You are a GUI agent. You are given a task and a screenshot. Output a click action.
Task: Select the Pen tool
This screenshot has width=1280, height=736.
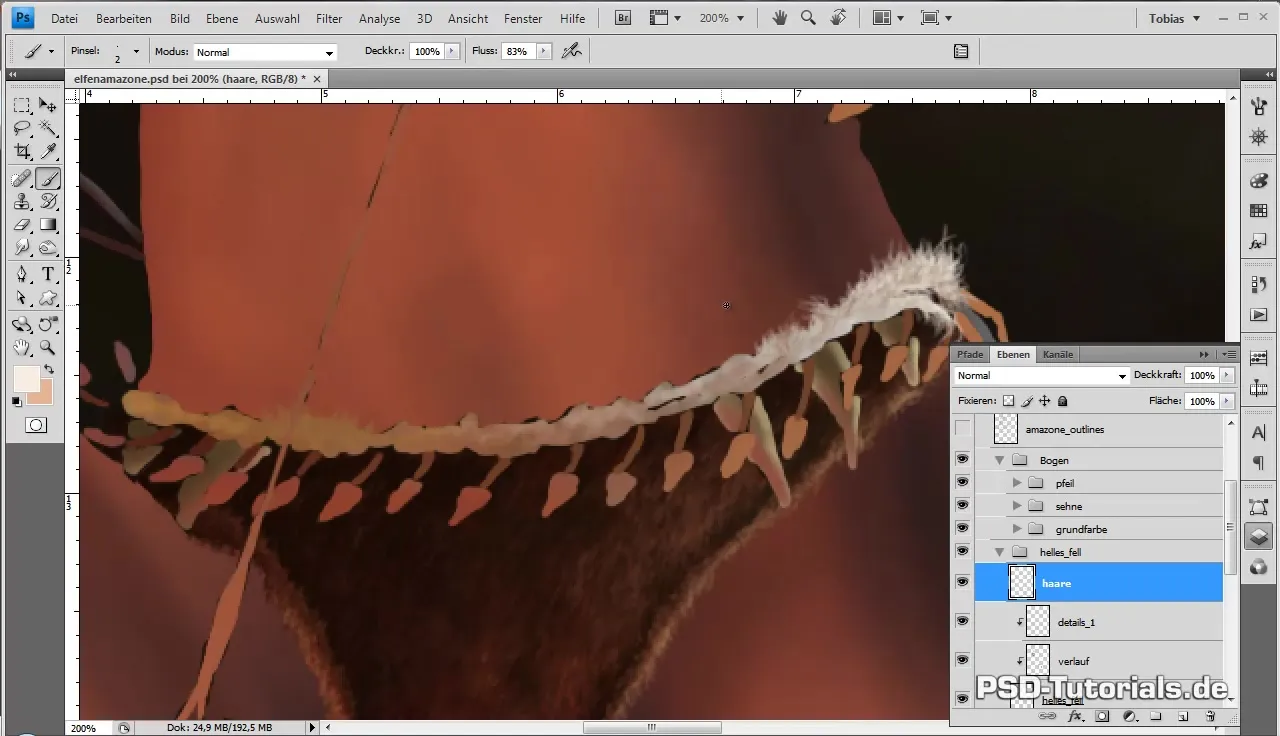pos(22,275)
